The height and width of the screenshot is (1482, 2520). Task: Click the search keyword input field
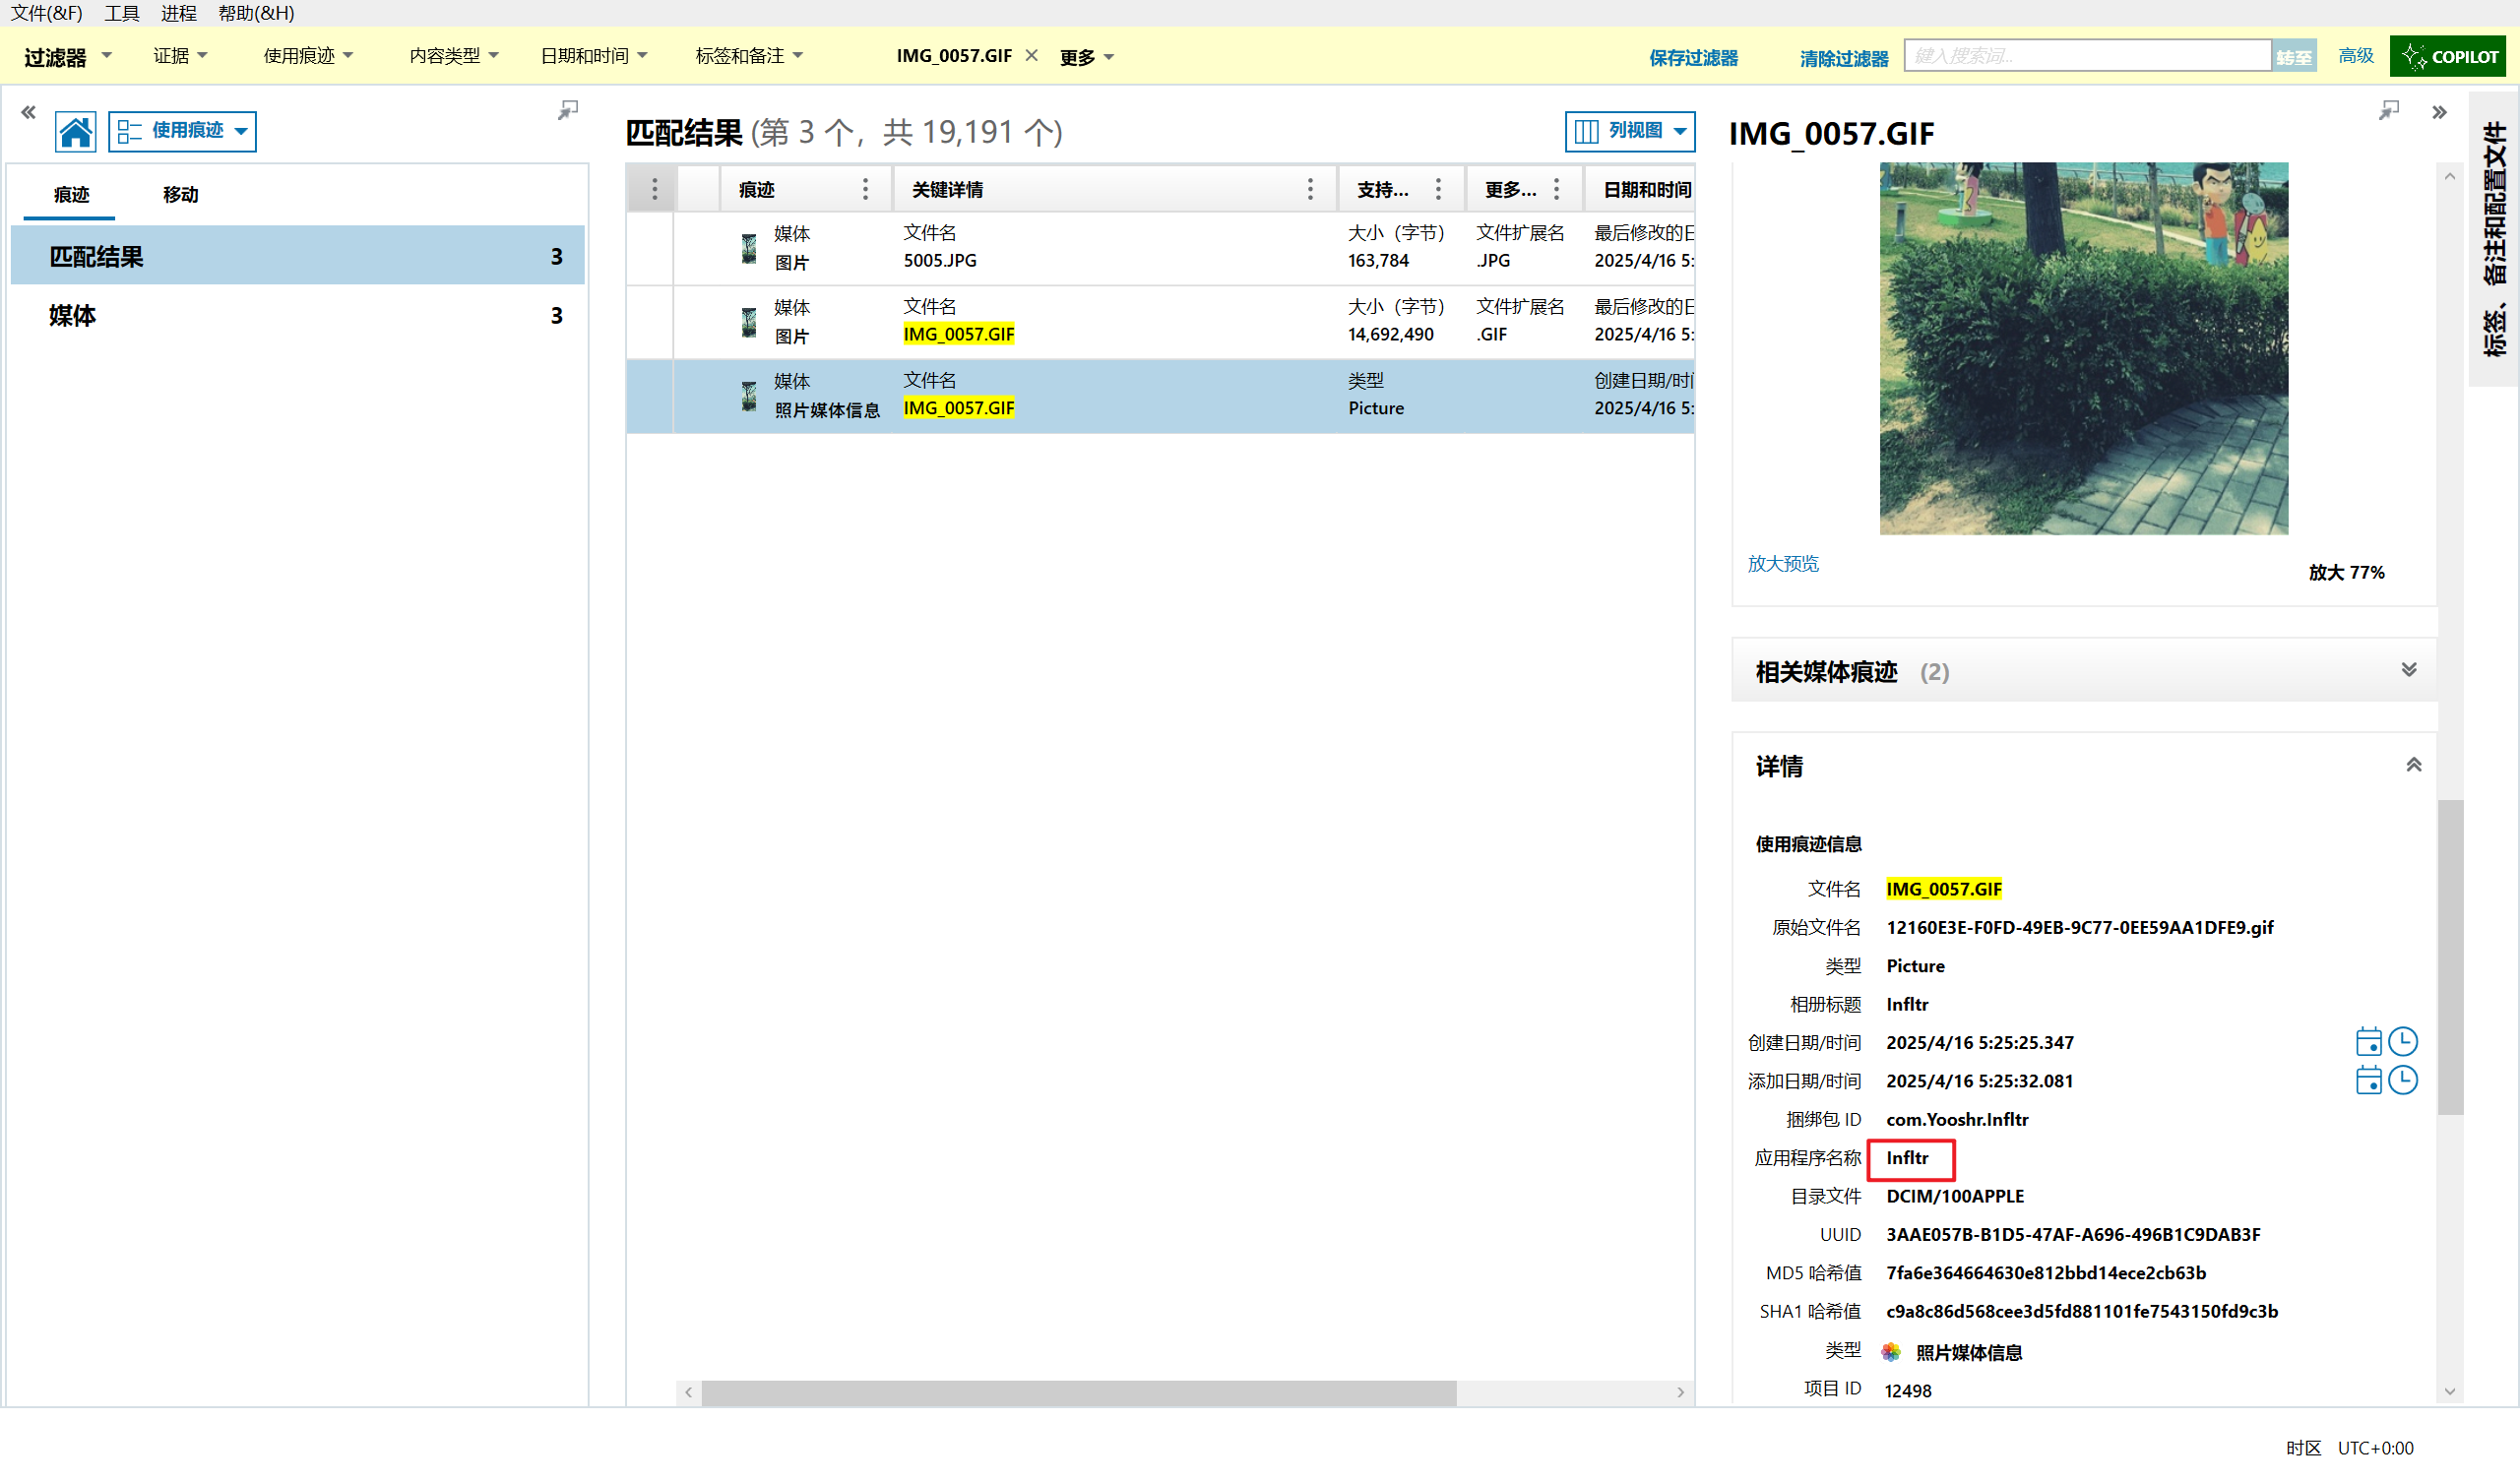click(x=2087, y=56)
